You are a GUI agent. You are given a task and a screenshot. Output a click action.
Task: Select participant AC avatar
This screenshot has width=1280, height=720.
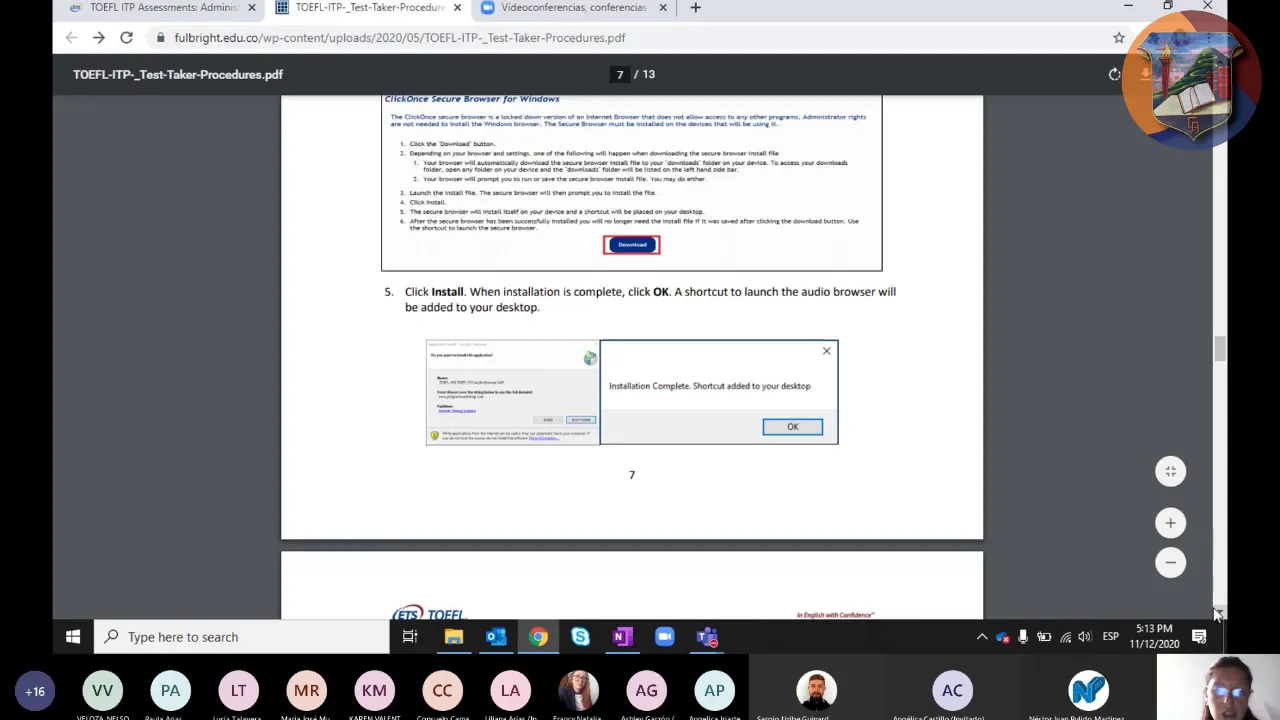coord(952,691)
